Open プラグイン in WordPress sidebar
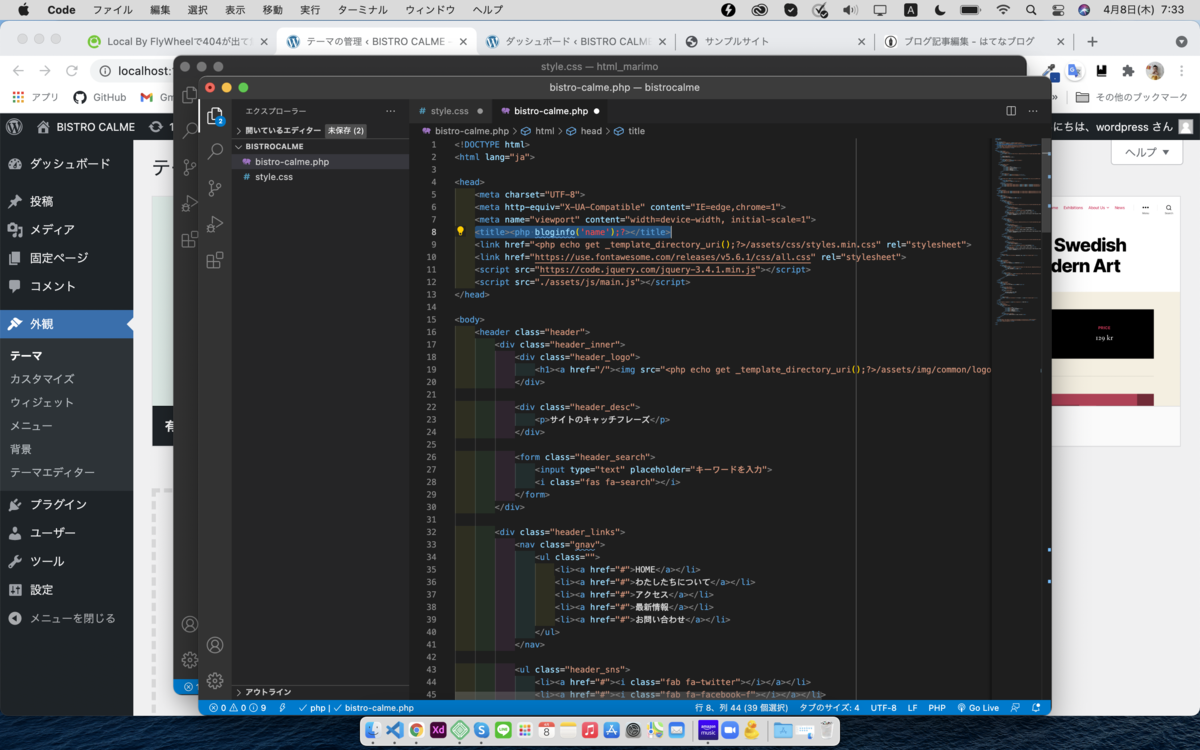The height and width of the screenshot is (750, 1200). click(66, 504)
